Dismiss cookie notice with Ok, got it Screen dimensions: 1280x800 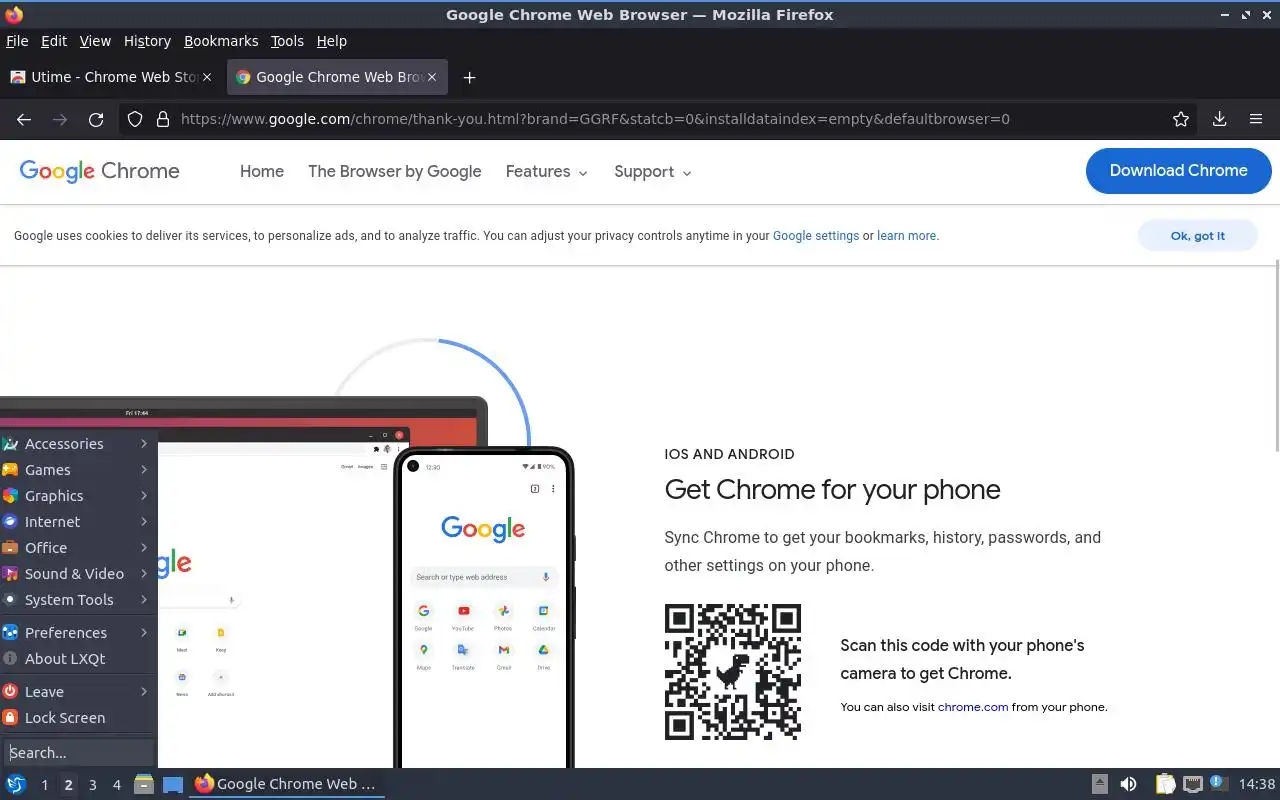click(x=1197, y=236)
